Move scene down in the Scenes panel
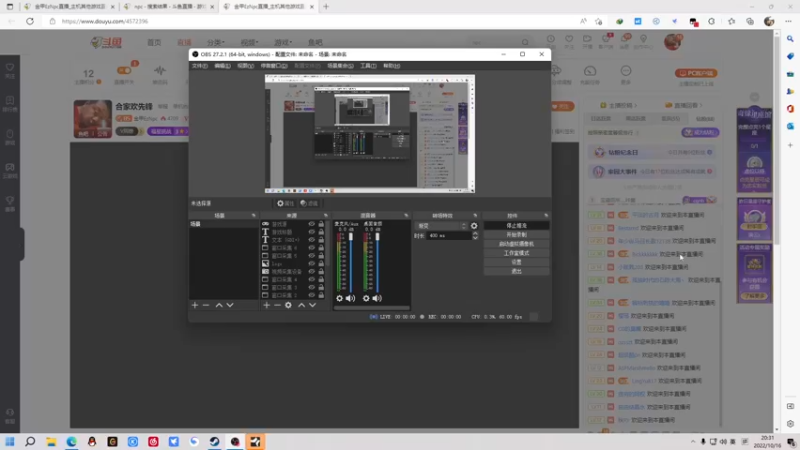 pos(230,305)
